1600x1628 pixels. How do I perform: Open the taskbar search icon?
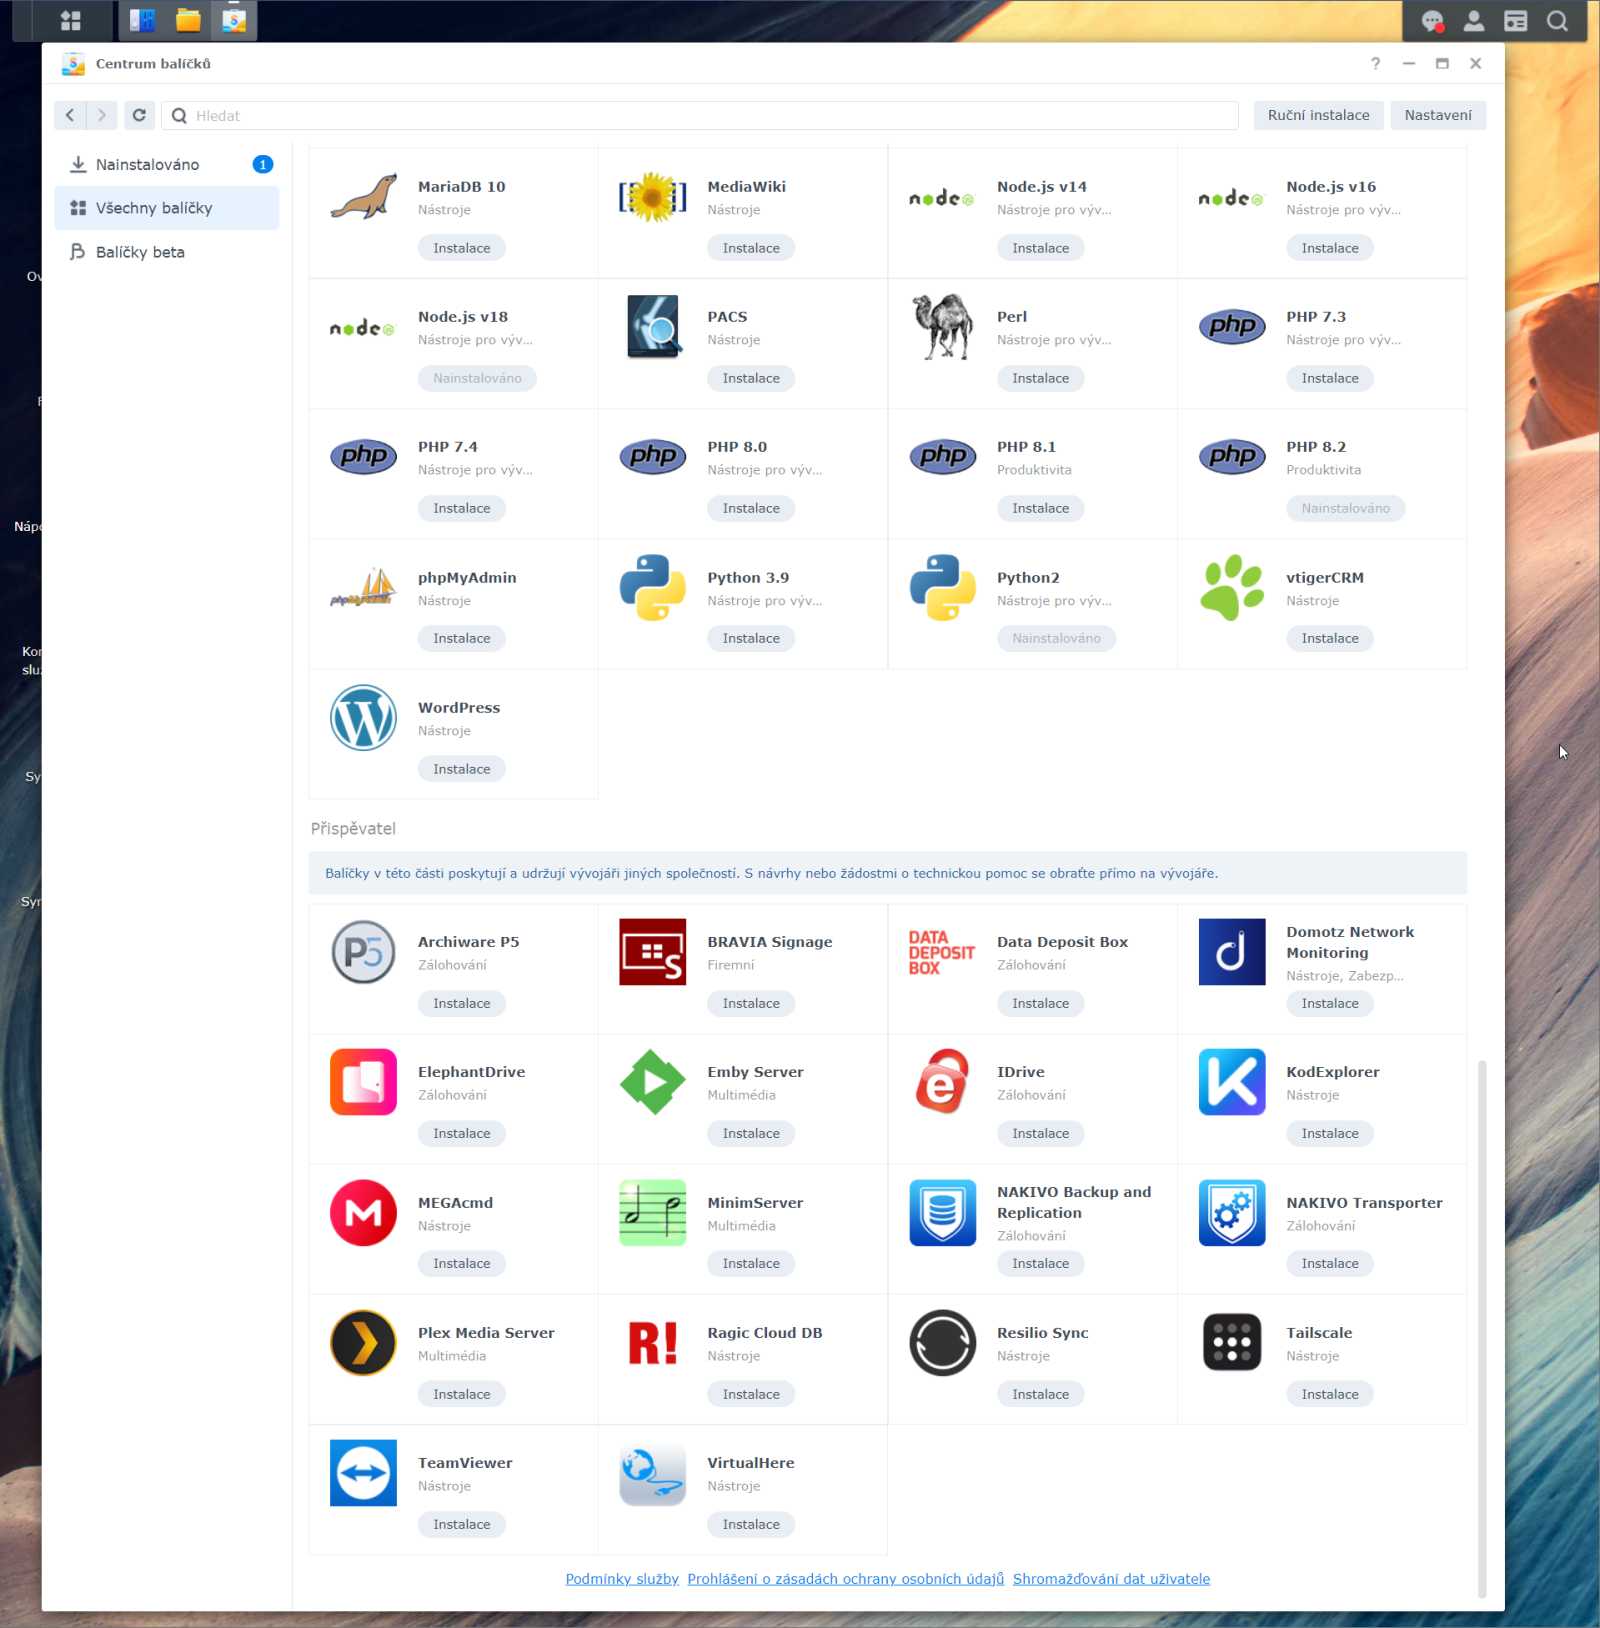1557,21
